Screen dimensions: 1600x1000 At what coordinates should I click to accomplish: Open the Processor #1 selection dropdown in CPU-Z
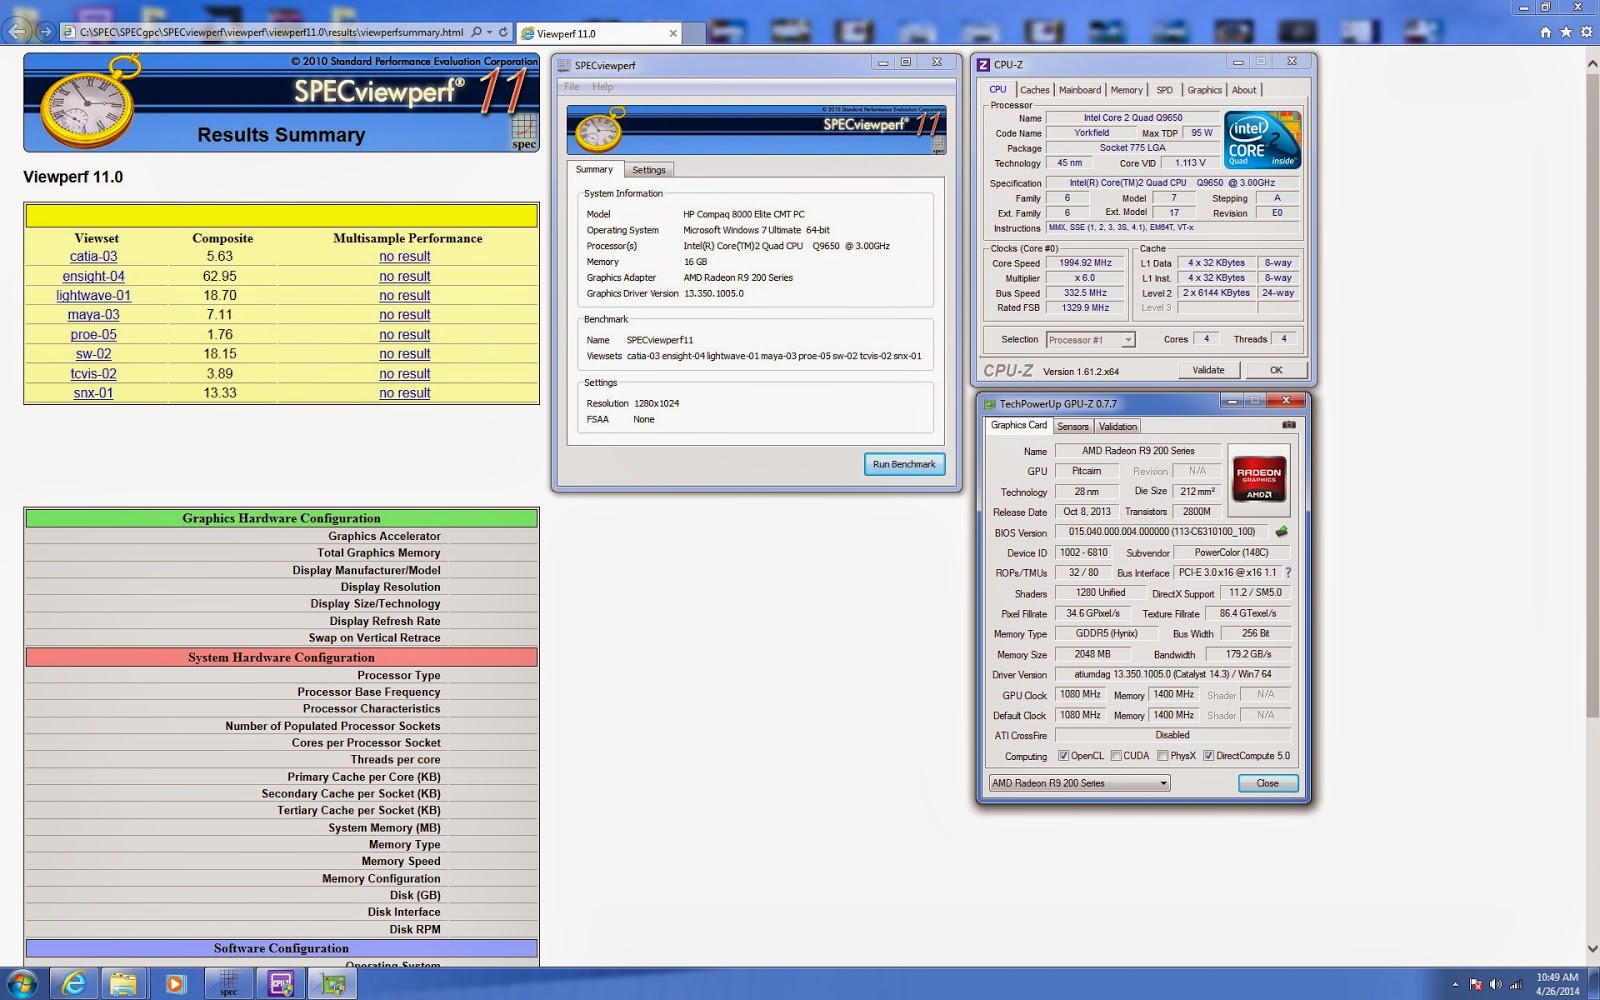click(1091, 340)
